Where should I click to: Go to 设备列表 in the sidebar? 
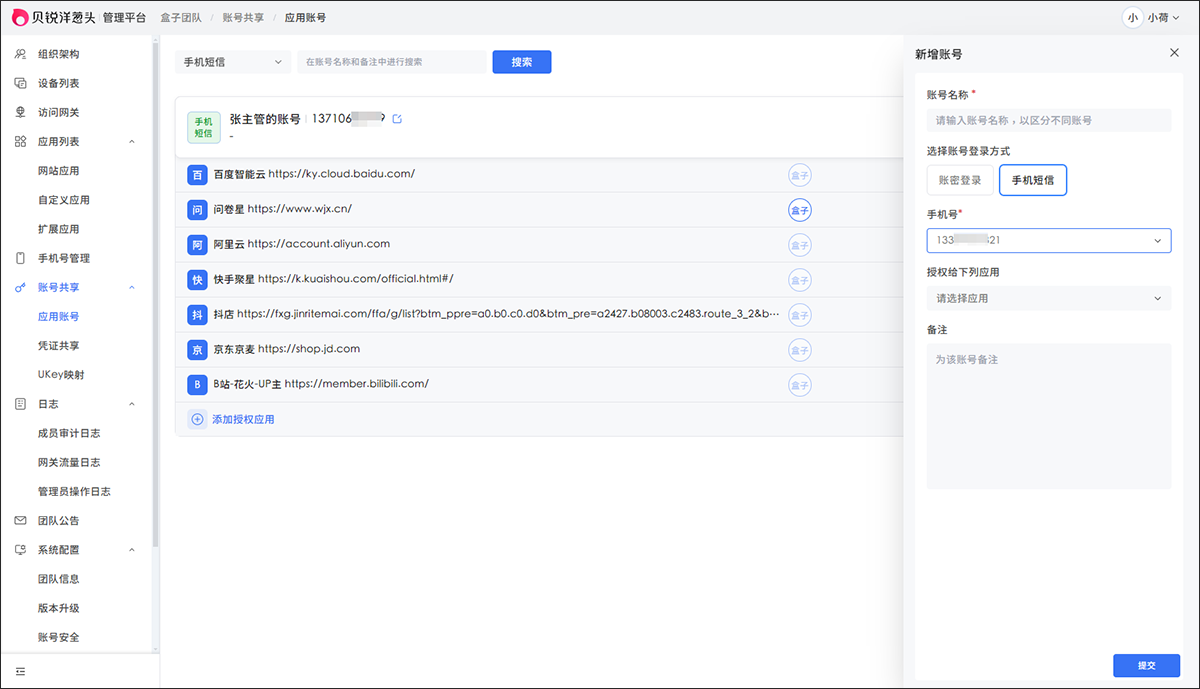58,84
